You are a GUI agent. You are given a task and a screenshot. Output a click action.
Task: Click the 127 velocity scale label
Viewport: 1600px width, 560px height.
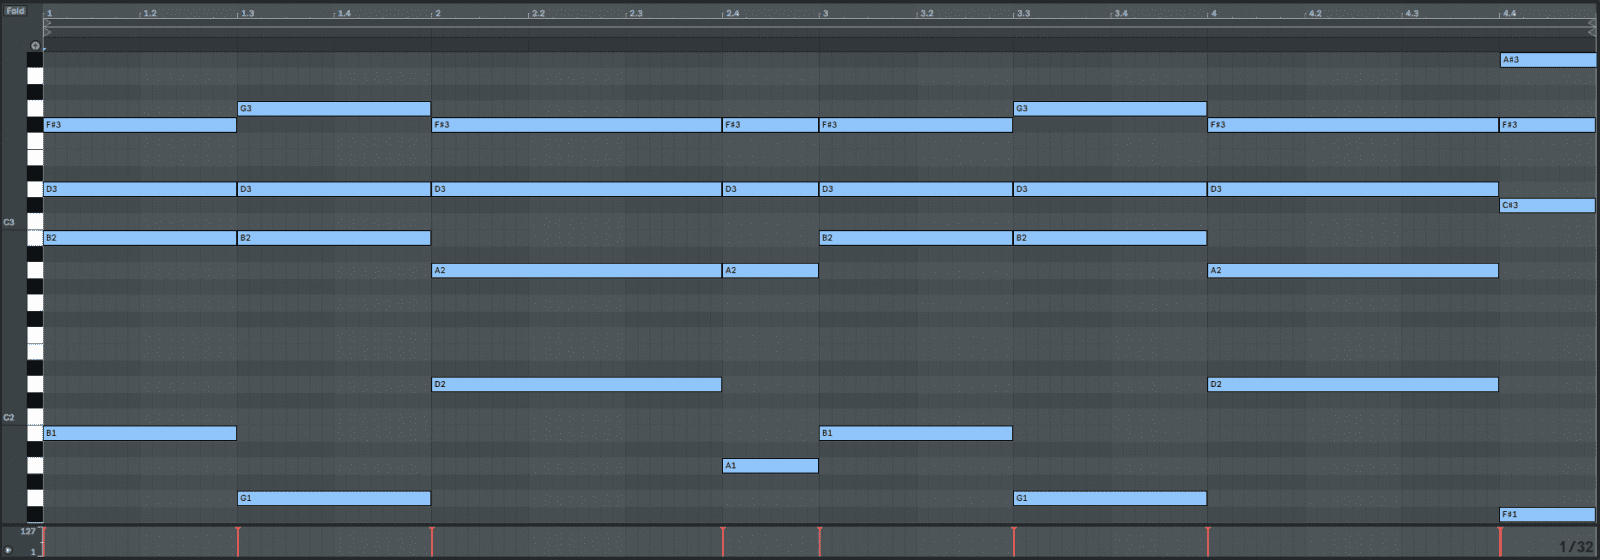coord(28,532)
